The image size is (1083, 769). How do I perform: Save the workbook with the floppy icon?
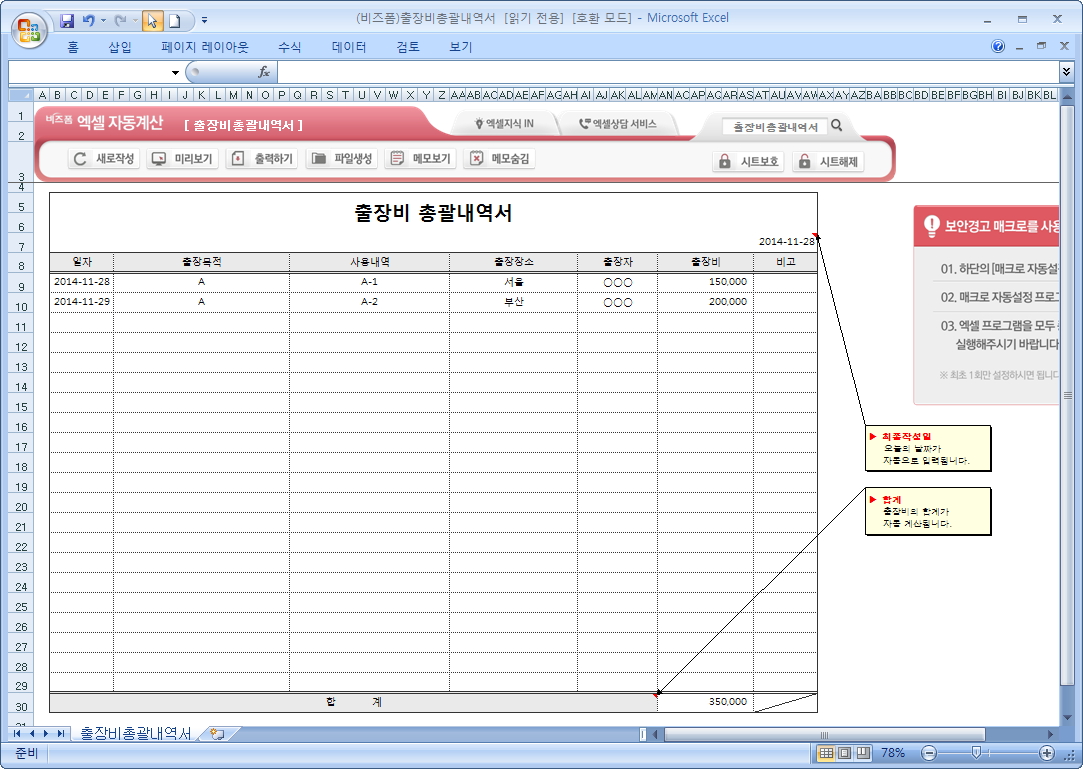coord(67,21)
